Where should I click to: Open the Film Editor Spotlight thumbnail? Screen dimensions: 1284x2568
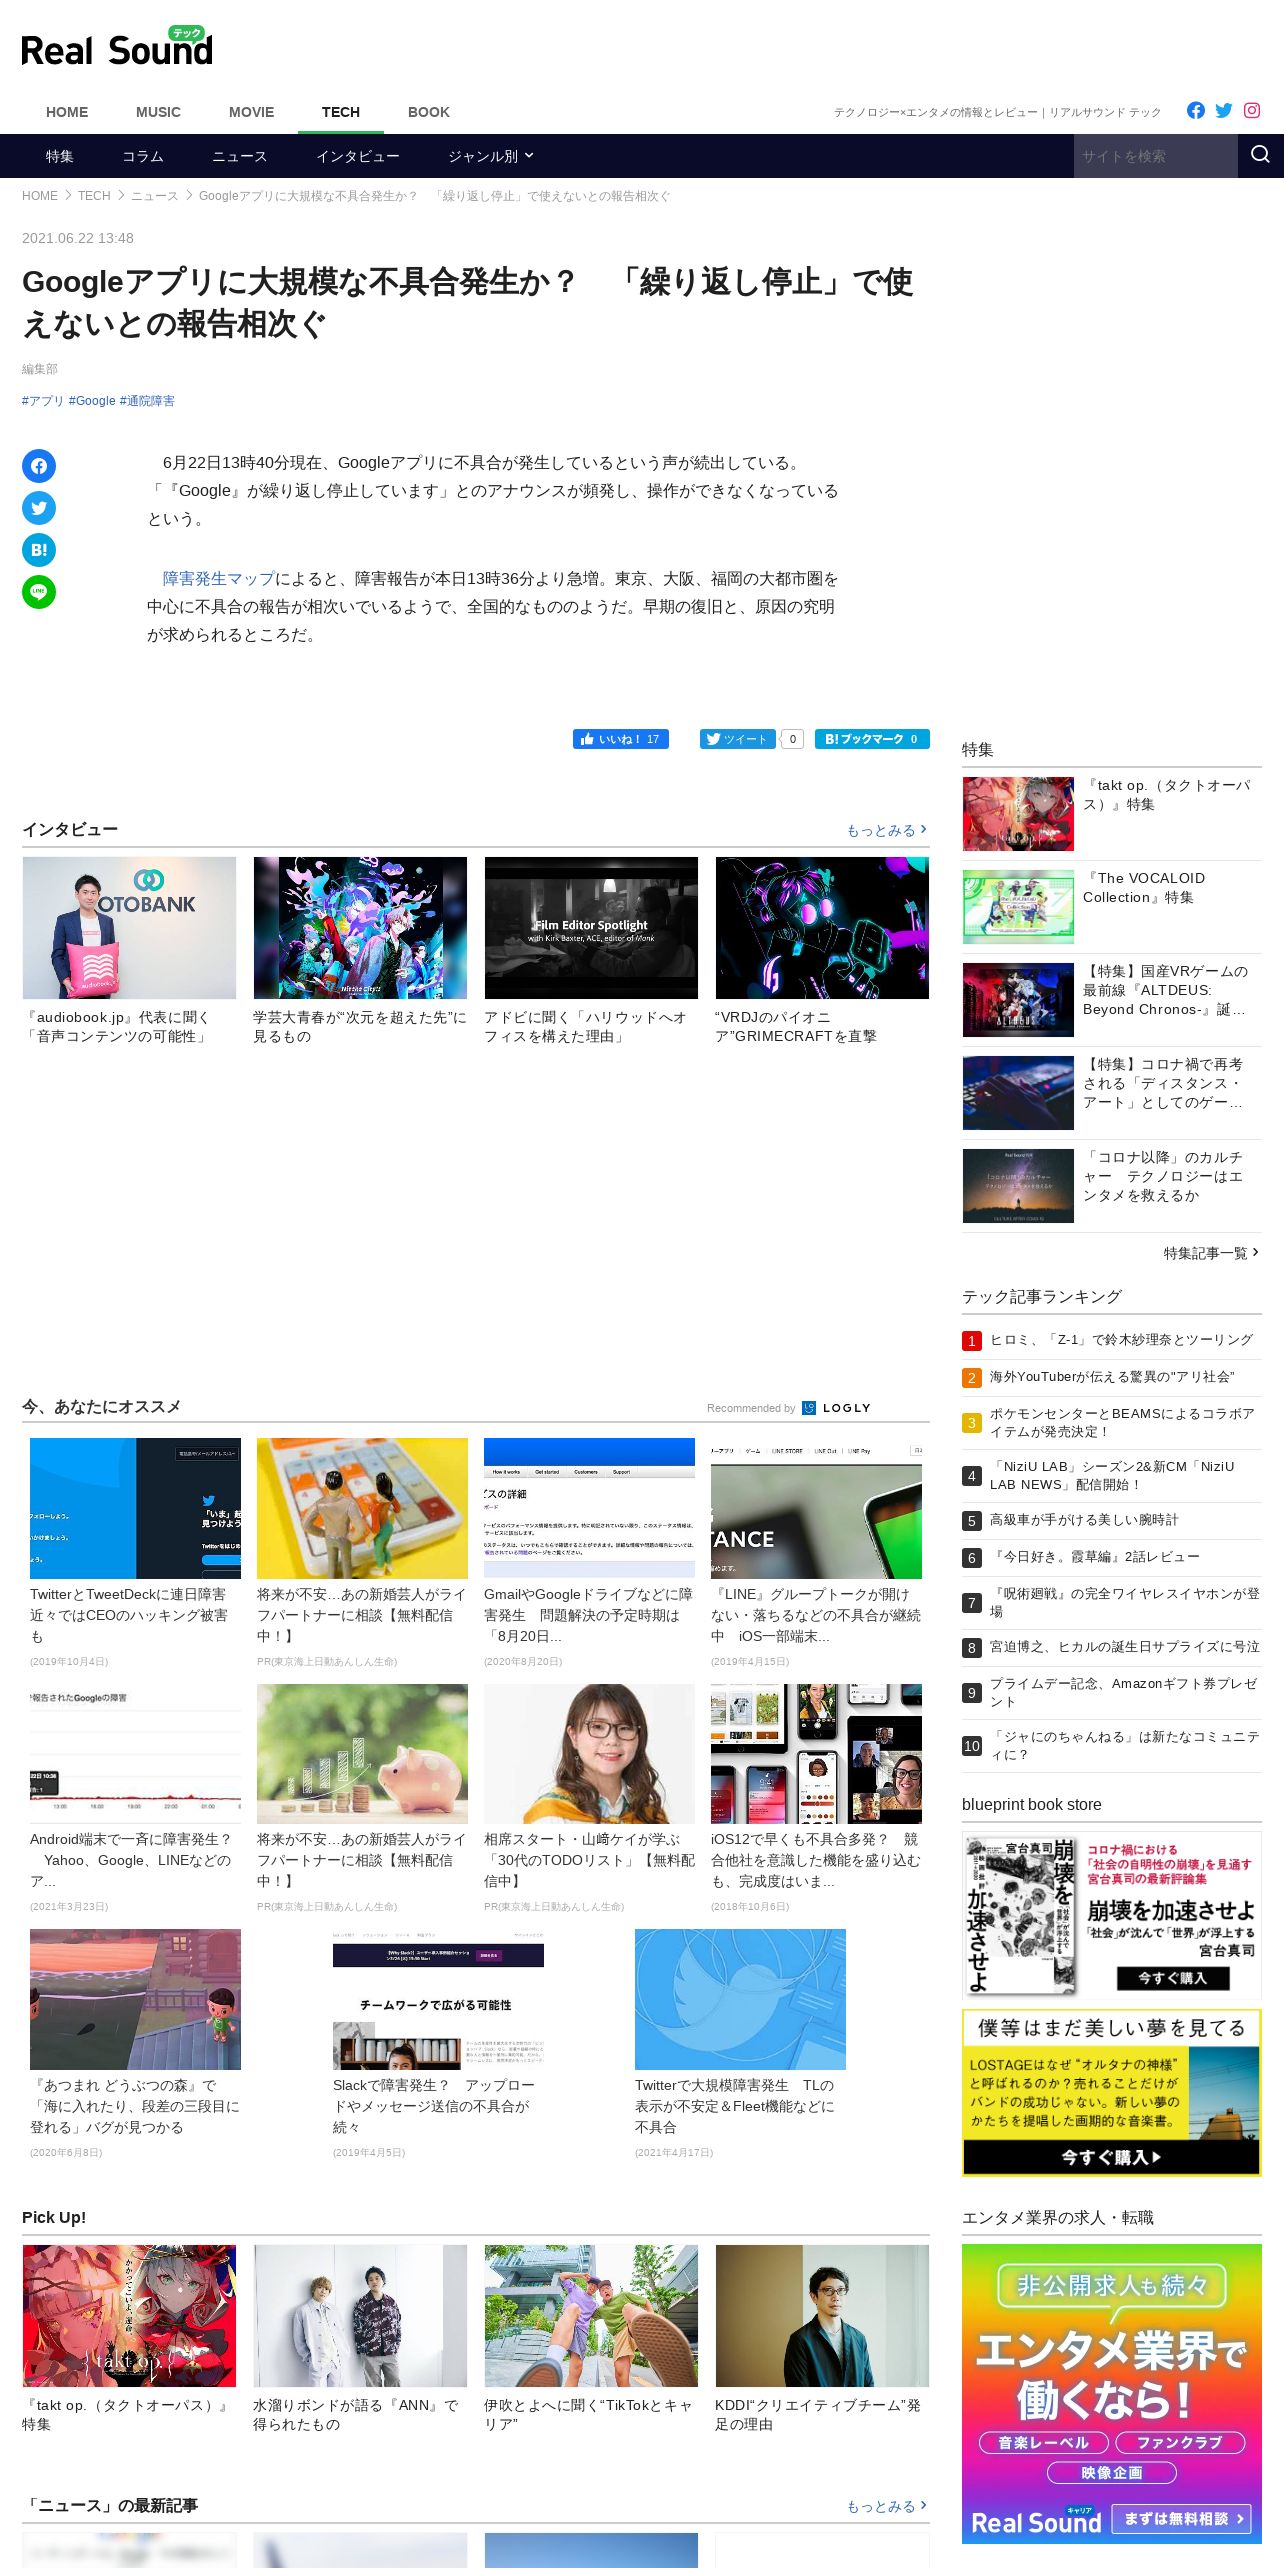pos(591,928)
